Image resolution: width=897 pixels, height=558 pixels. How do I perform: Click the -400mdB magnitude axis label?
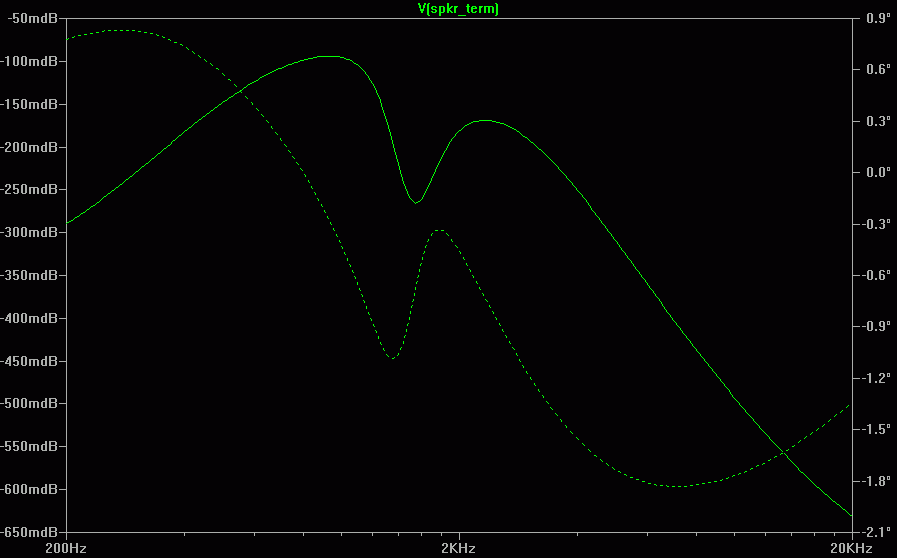coord(30,318)
